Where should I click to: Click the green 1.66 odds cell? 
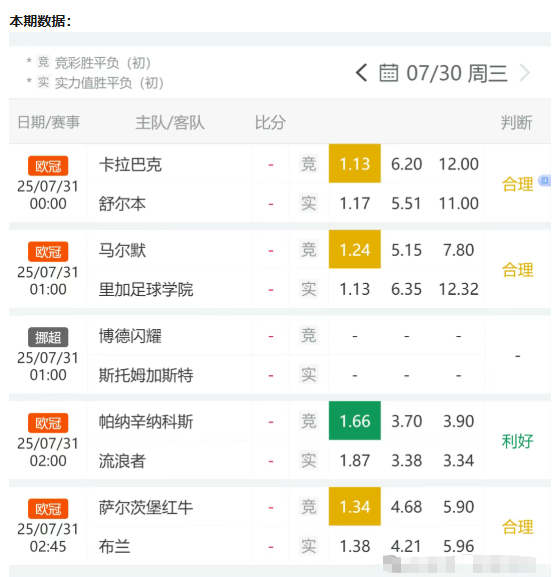pos(355,421)
